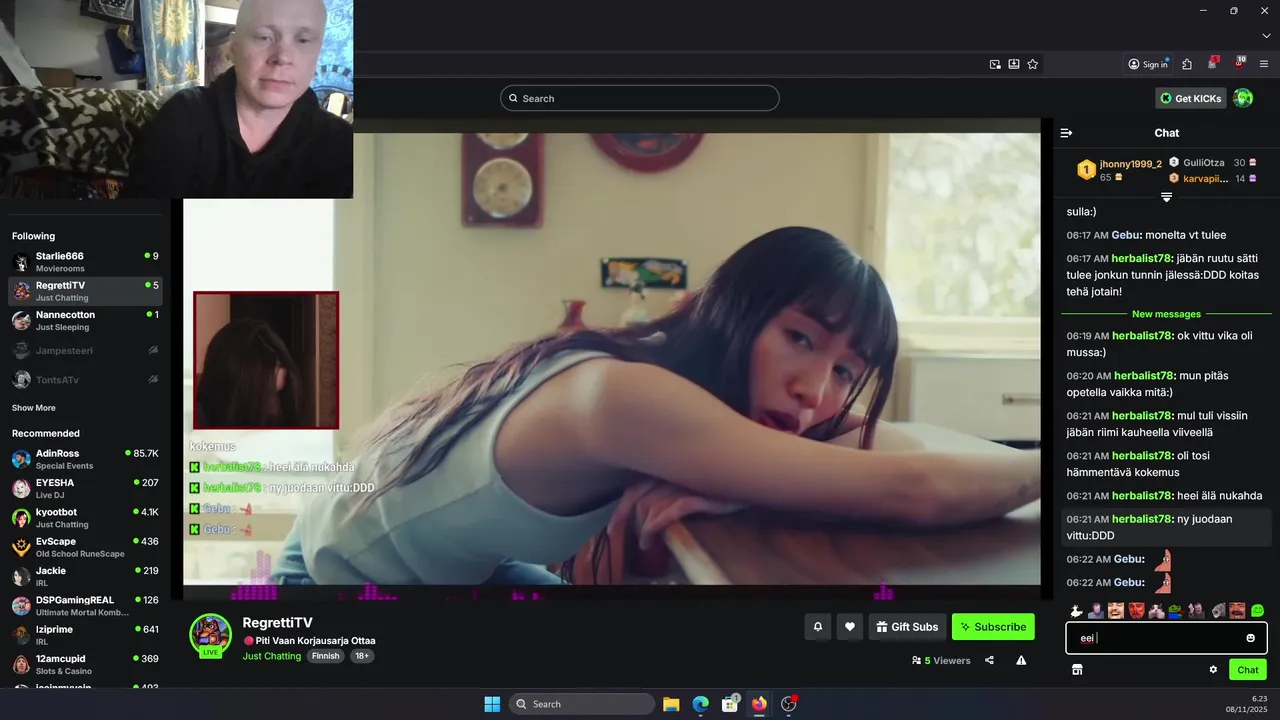Click GulliOtza in leaderboard
This screenshot has width=1280, height=720.
click(1203, 162)
